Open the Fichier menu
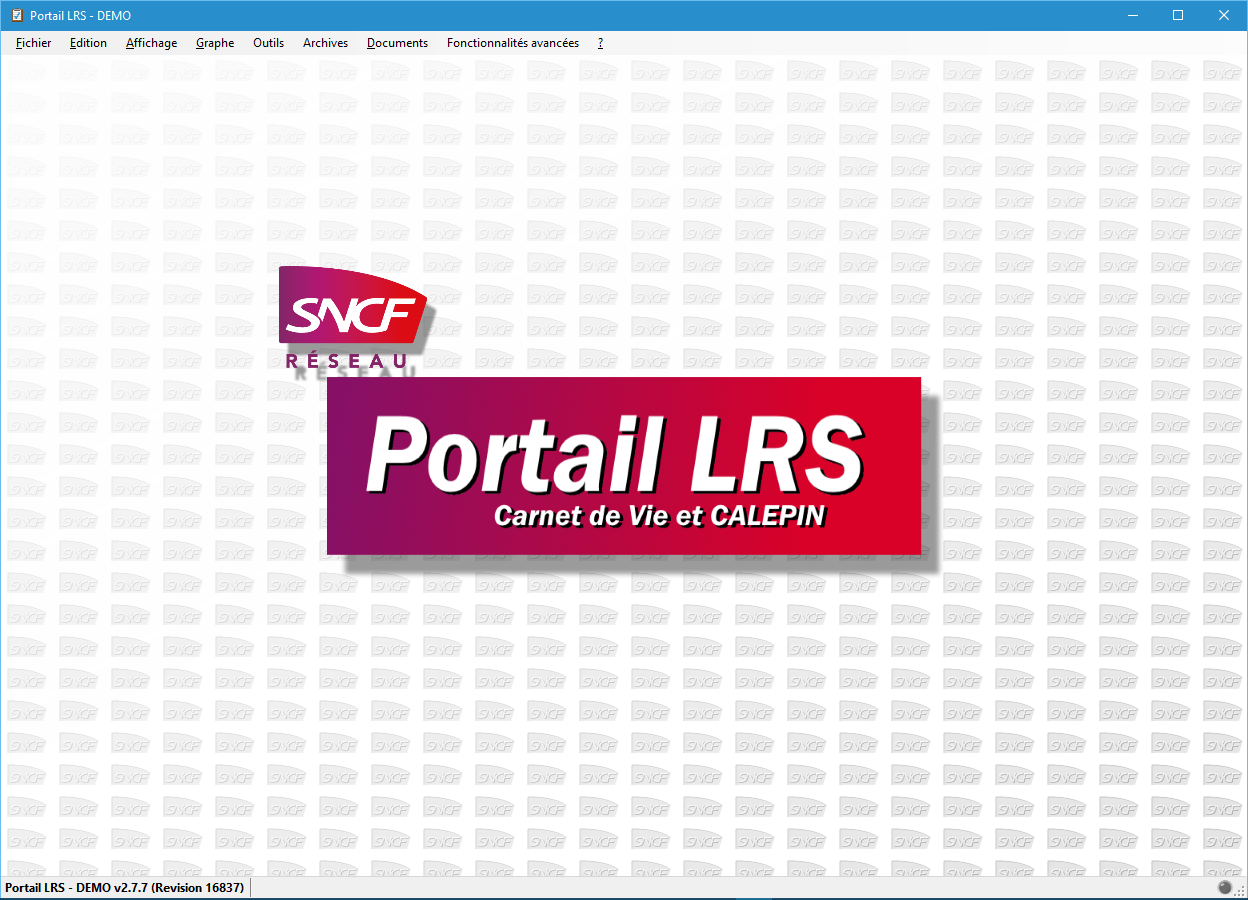The width and height of the screenshot is (1248, 900). (x=34, y=43)
